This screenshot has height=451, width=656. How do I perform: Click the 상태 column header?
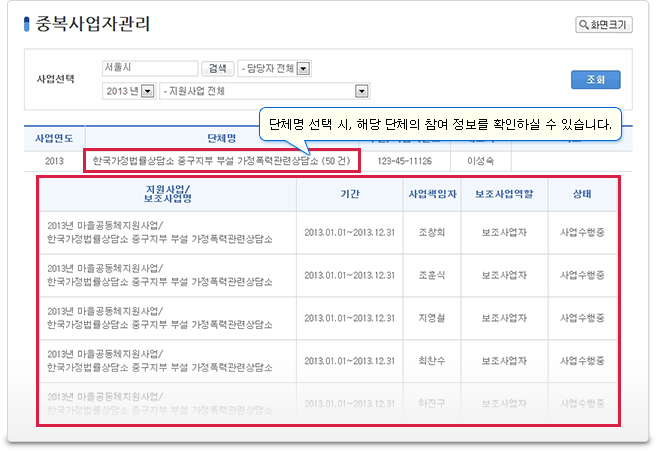(582, 194)
